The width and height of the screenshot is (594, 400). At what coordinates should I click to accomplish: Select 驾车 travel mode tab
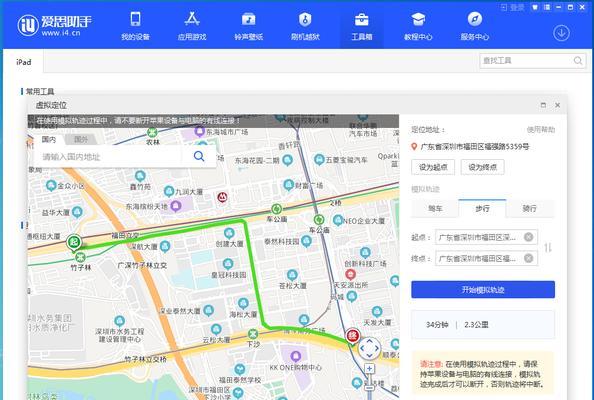coord(435,208)
